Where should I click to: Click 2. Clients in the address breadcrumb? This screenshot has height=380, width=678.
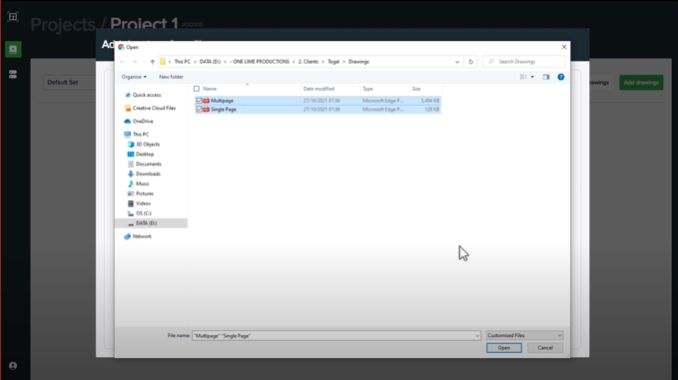[x=308, y=62]
